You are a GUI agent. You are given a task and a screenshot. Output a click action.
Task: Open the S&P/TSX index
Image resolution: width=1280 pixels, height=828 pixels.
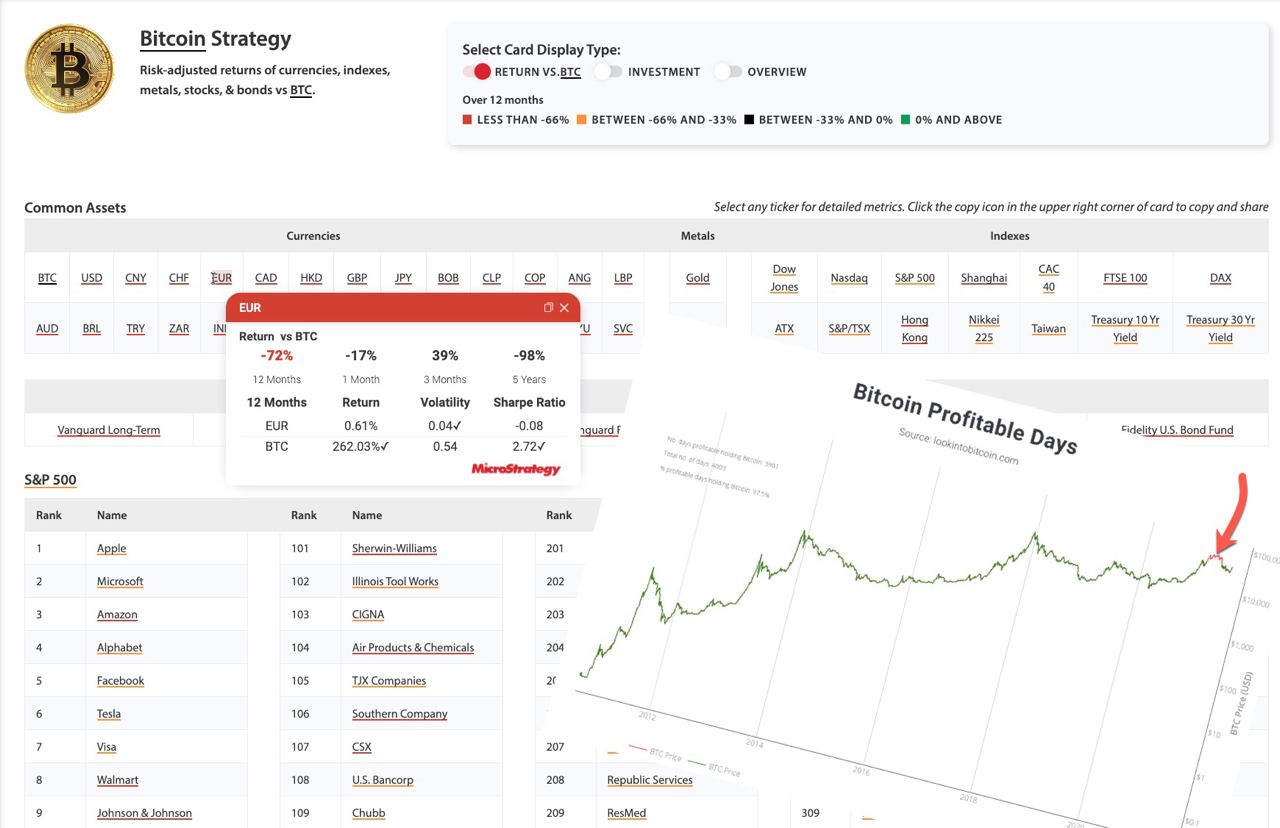click(x=849, y=329)
